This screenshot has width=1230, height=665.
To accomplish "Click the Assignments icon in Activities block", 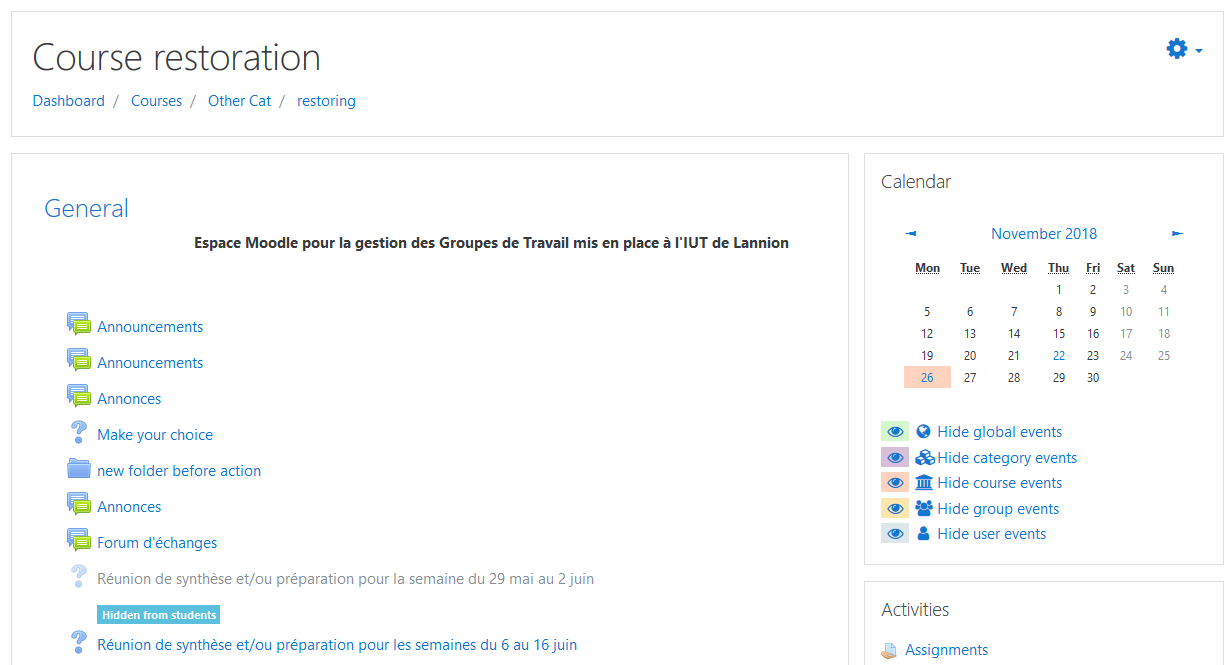I will pos(889,650).
